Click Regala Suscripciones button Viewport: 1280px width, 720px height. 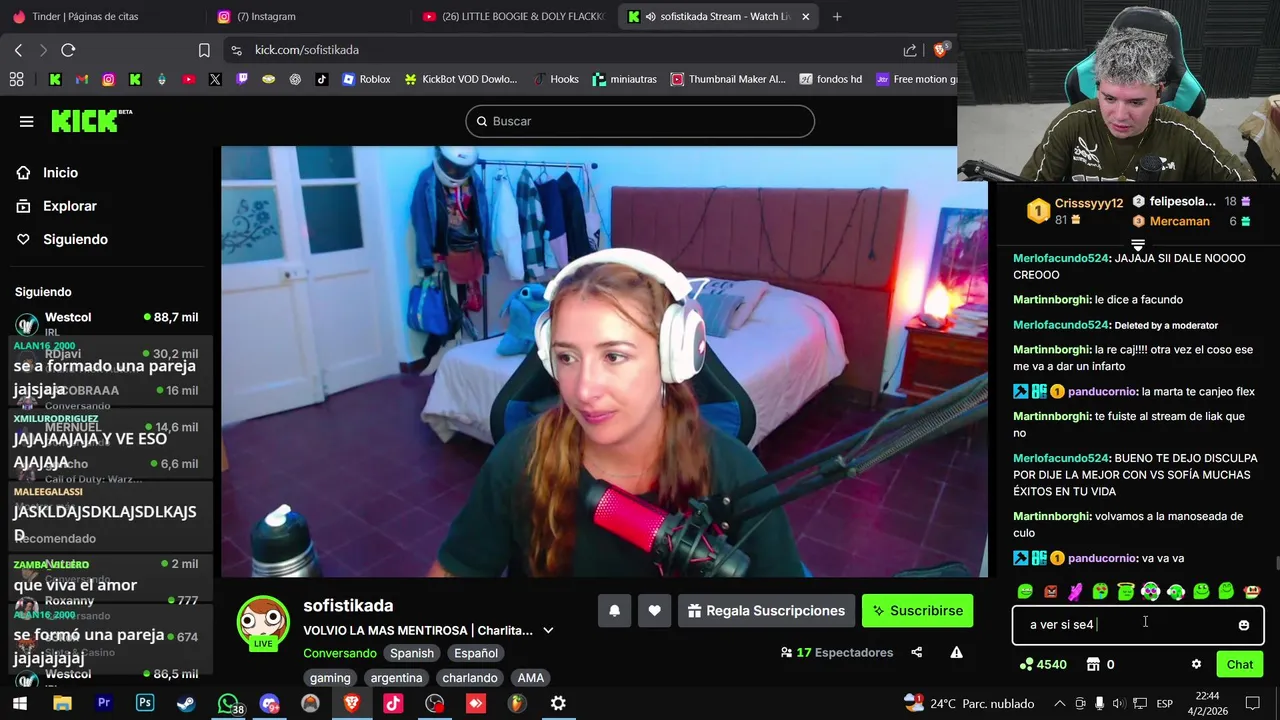tap(766, 611)
